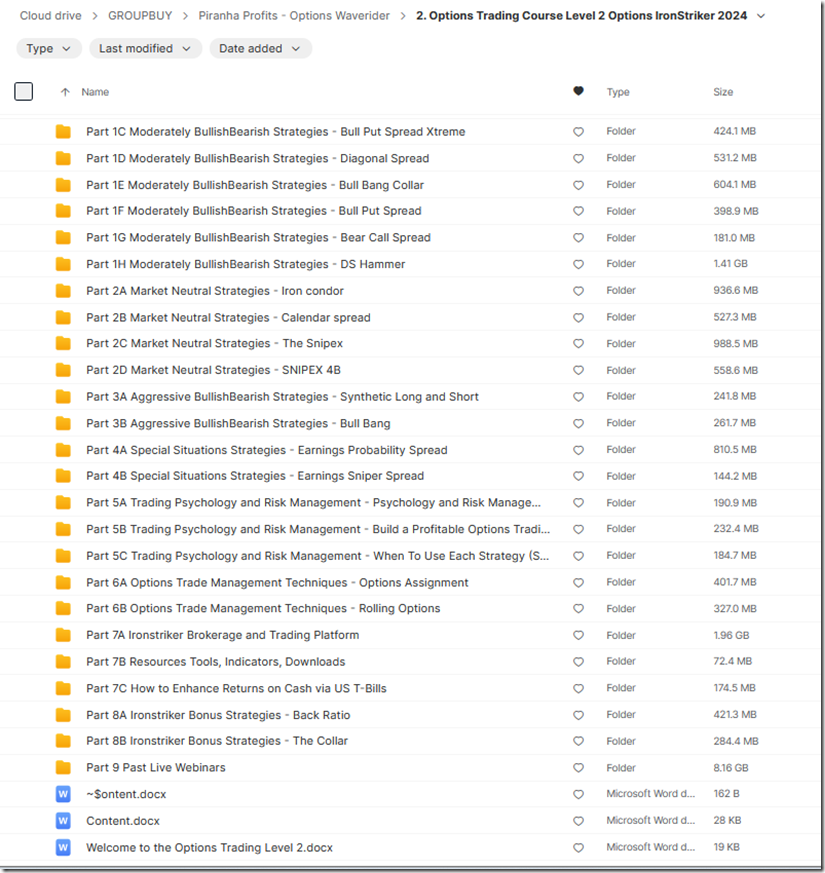
Task: Expand the current folder breadcrumb chevron
Action: pyautogui.click(x=761, y=16)
